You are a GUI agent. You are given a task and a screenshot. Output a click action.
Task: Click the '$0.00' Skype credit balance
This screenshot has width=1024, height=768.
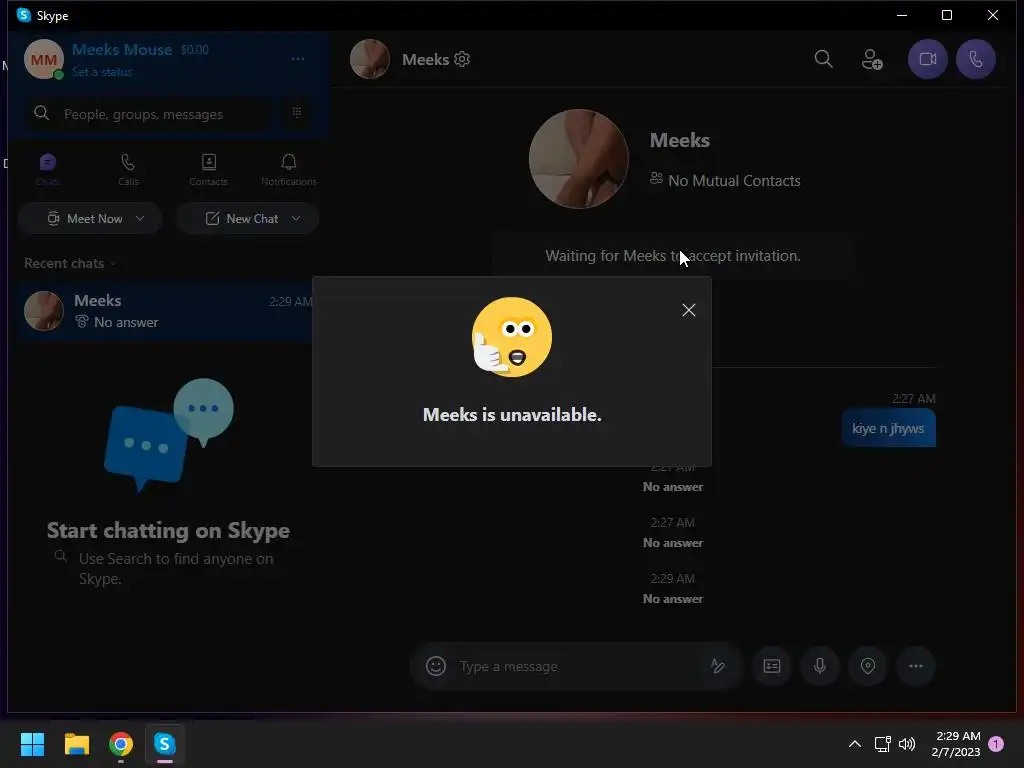(195, 50)
